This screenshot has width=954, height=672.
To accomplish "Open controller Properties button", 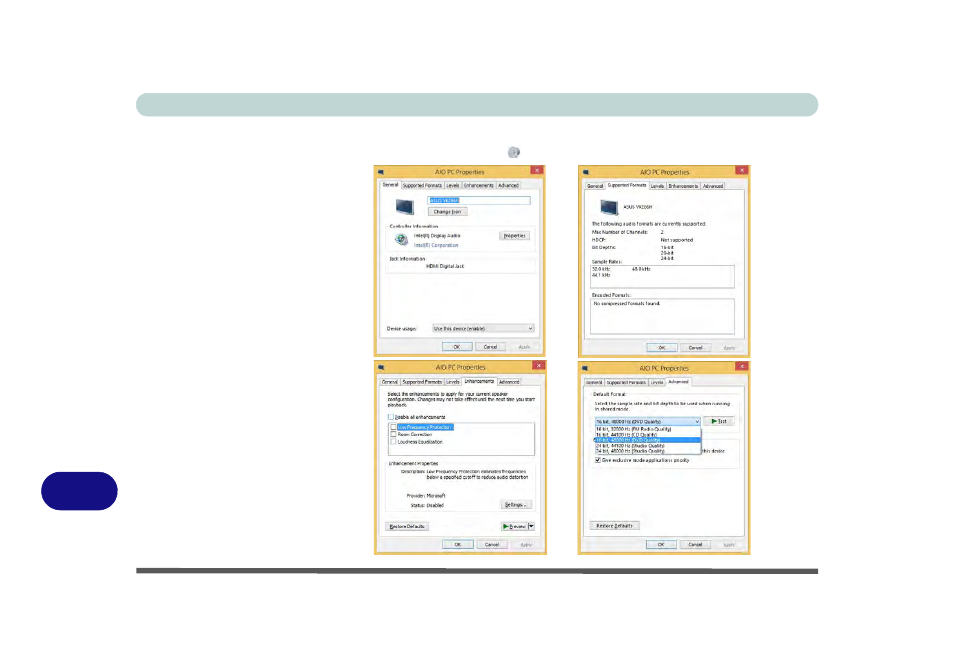I will (x=515, y=235).
